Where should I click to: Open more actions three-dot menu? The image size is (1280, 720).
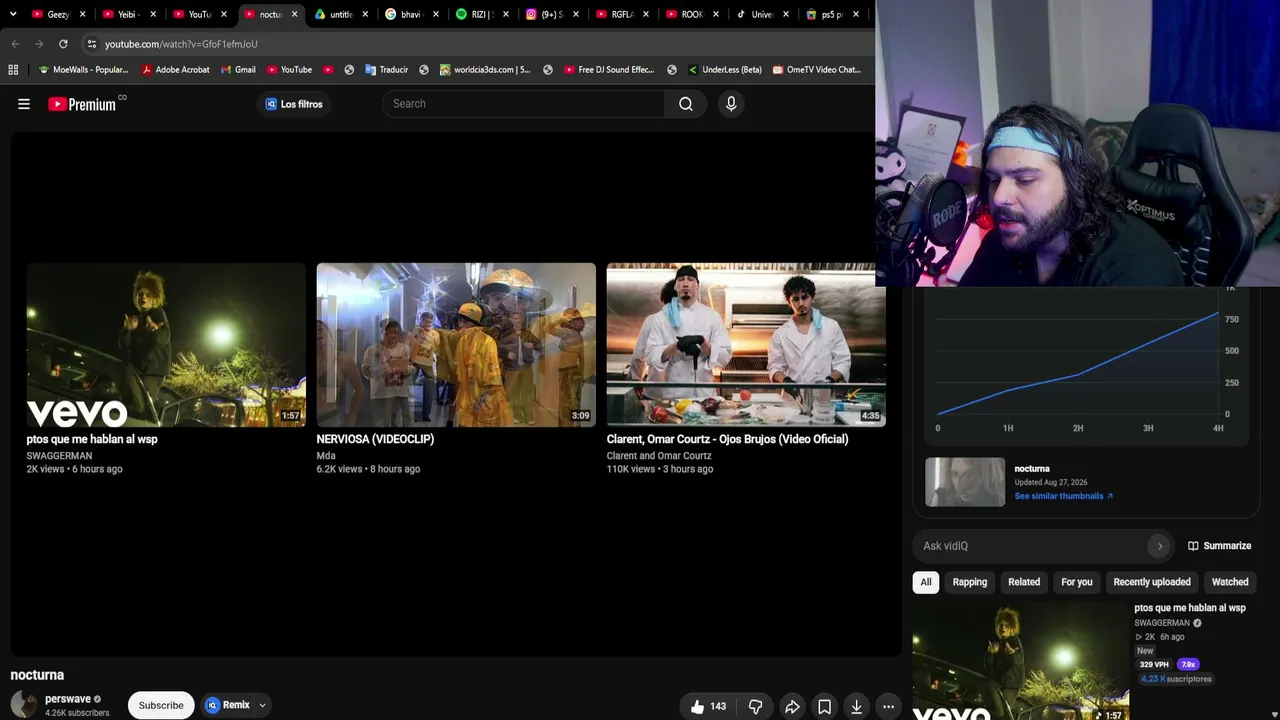[x=888, y=706]
